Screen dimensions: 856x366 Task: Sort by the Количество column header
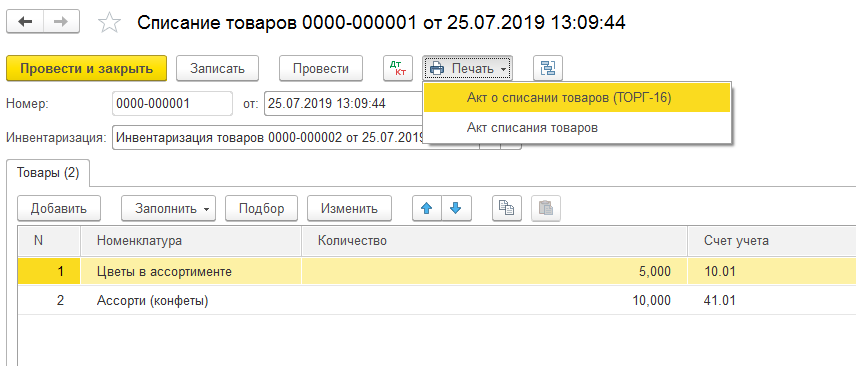coord(494,241)
